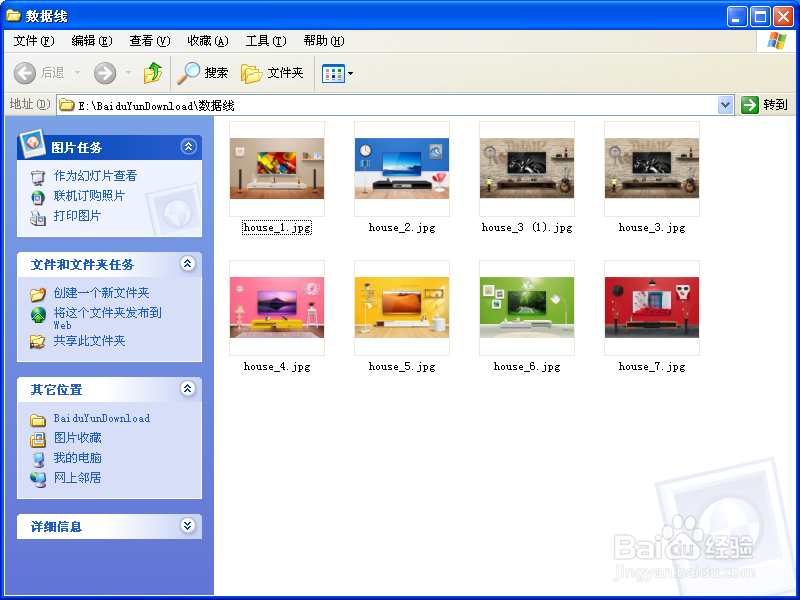Expand the address bar dropdown
Screen dimensions: 800x600
tap(725, 105)
